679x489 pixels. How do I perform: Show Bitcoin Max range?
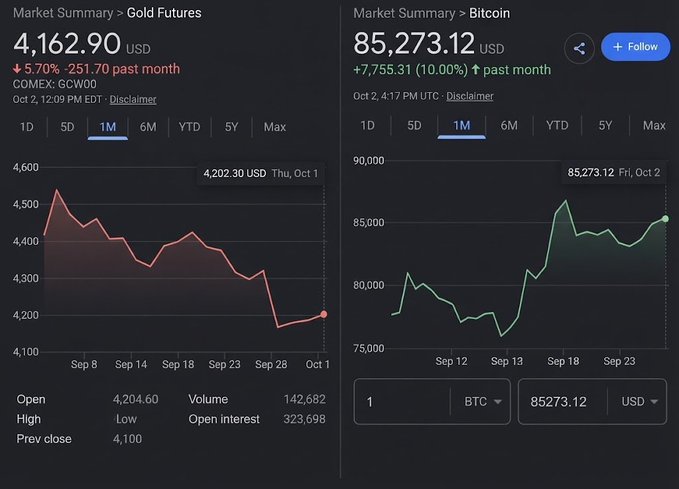tap(654, 126)
